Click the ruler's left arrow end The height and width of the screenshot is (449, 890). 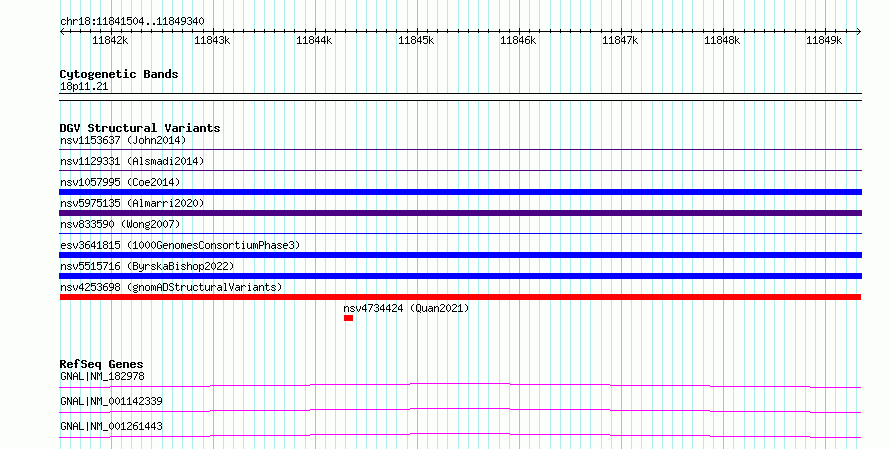pos(62,31)
